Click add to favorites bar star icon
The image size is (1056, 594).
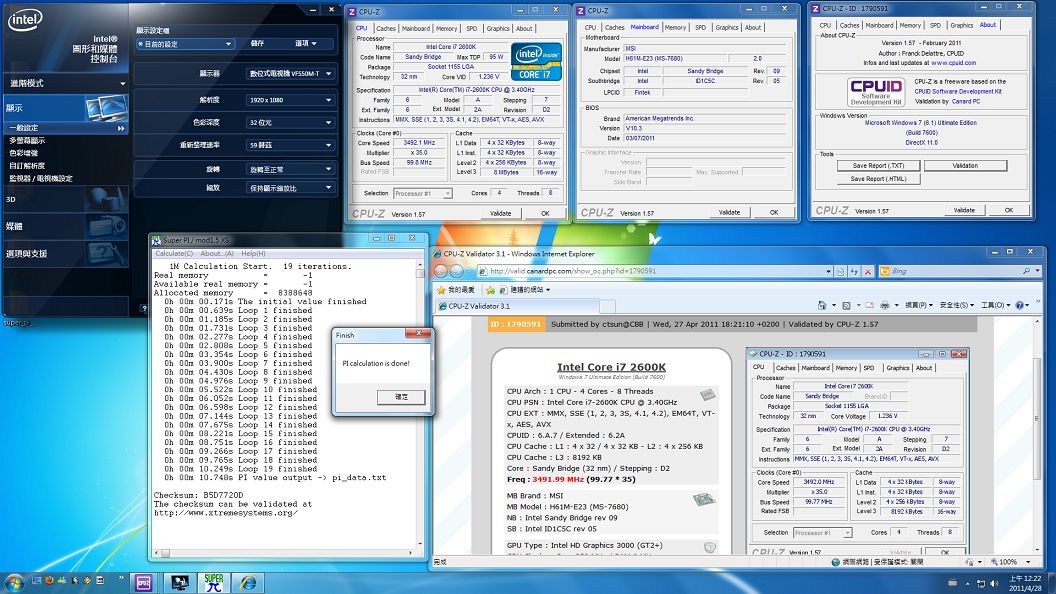[491, 290]
